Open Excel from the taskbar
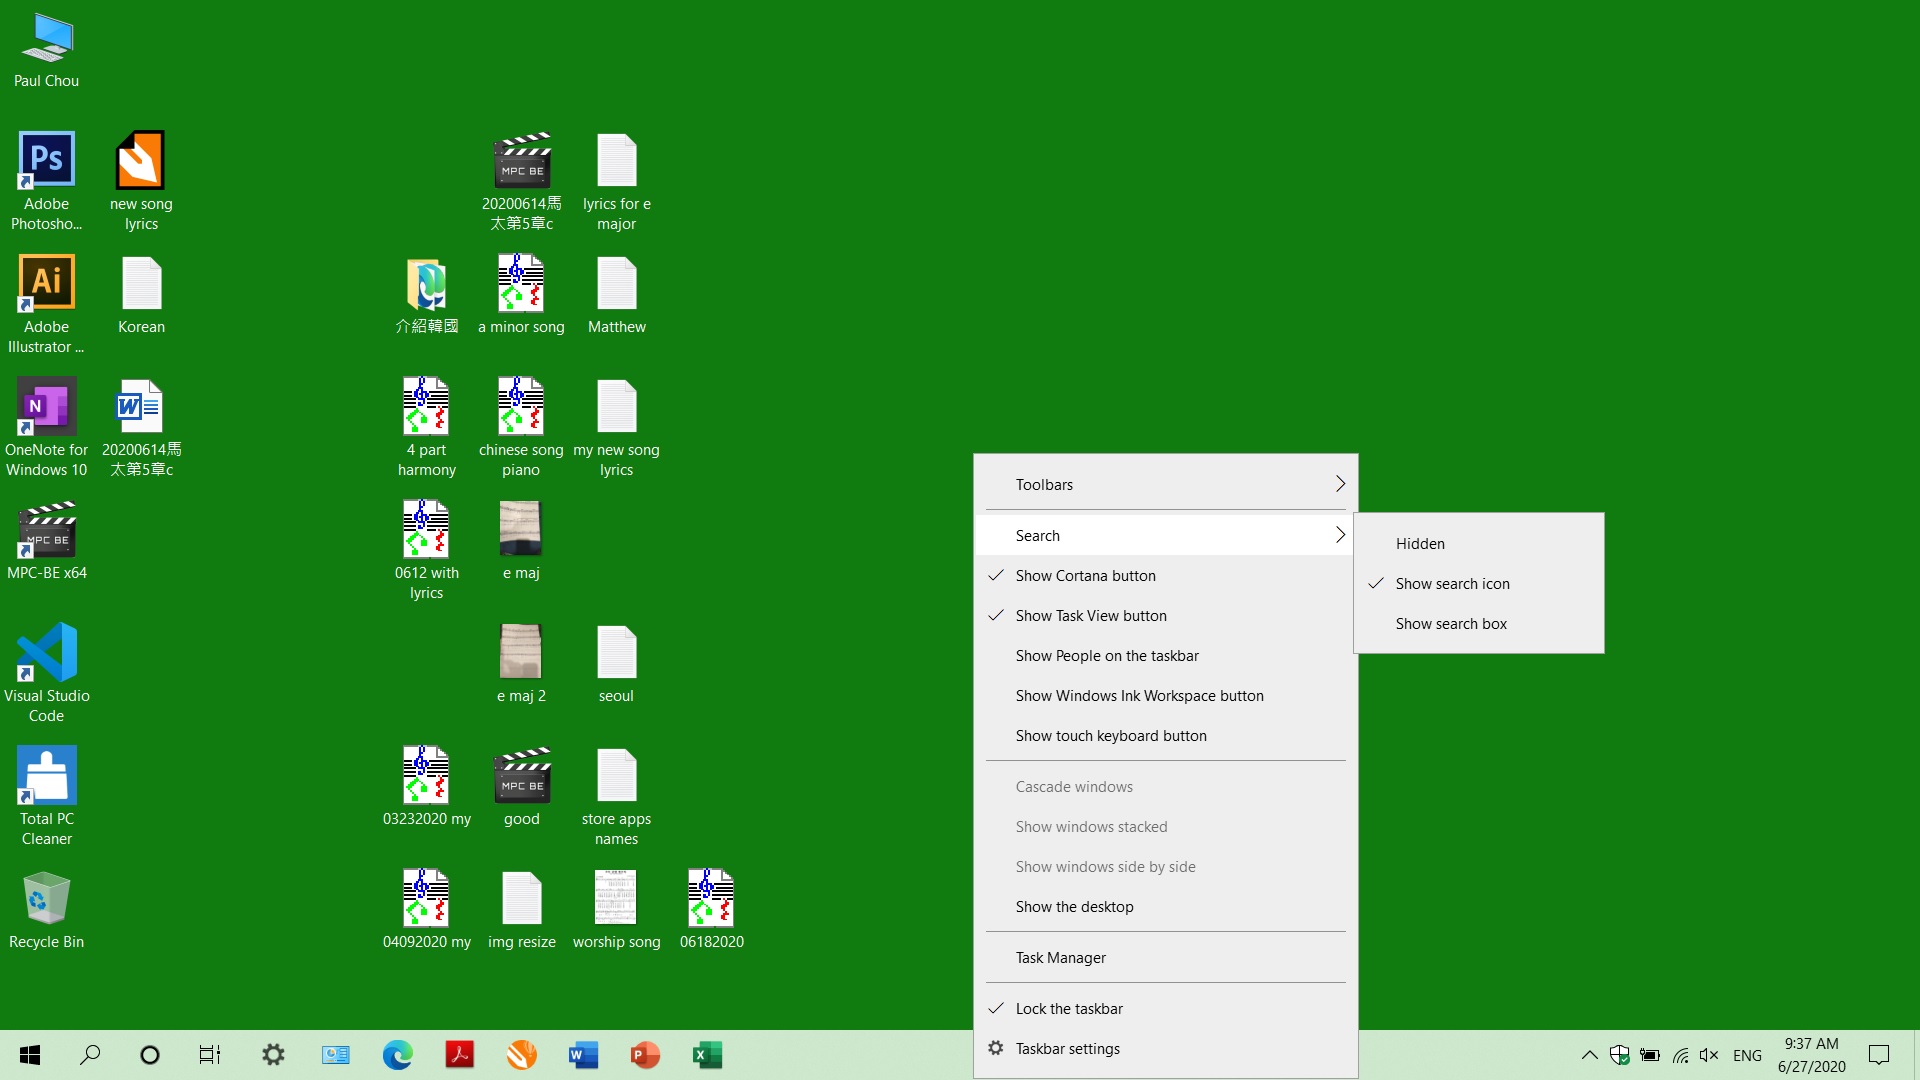This screenshot has width=1920, height=1080. coord(707,1054)
